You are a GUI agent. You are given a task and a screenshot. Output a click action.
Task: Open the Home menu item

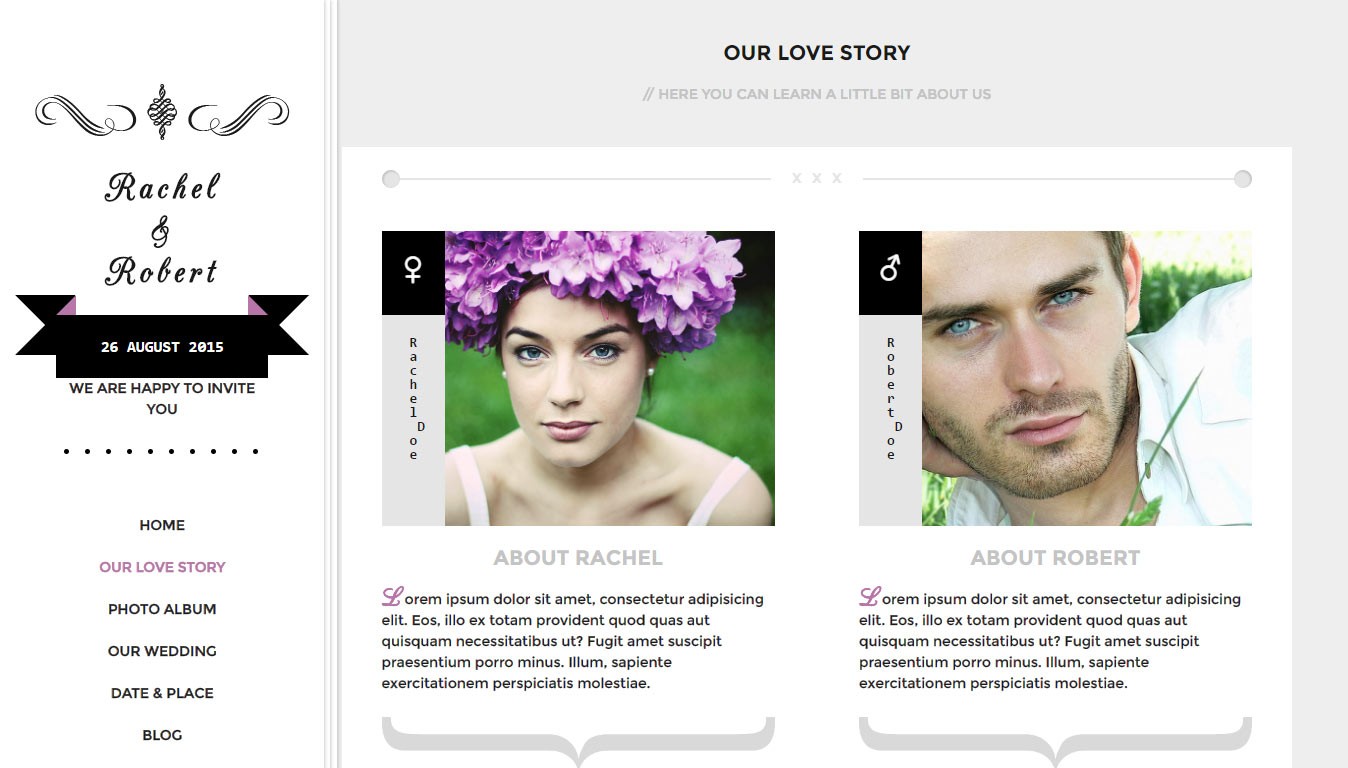(162, 525)
